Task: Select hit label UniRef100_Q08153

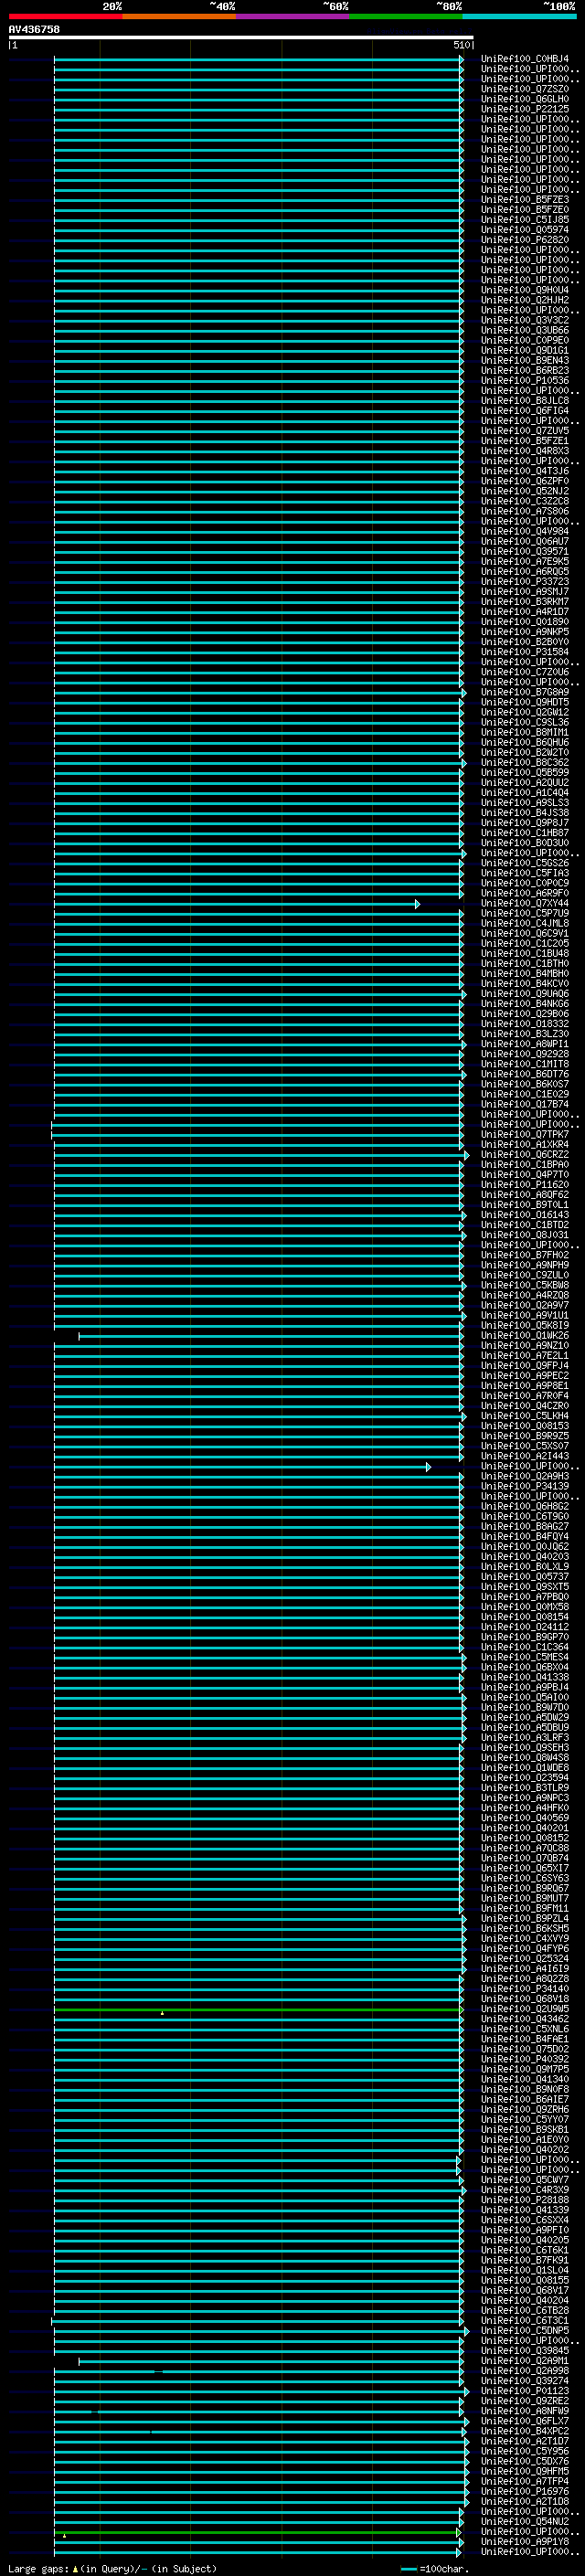Action: 524,1426
